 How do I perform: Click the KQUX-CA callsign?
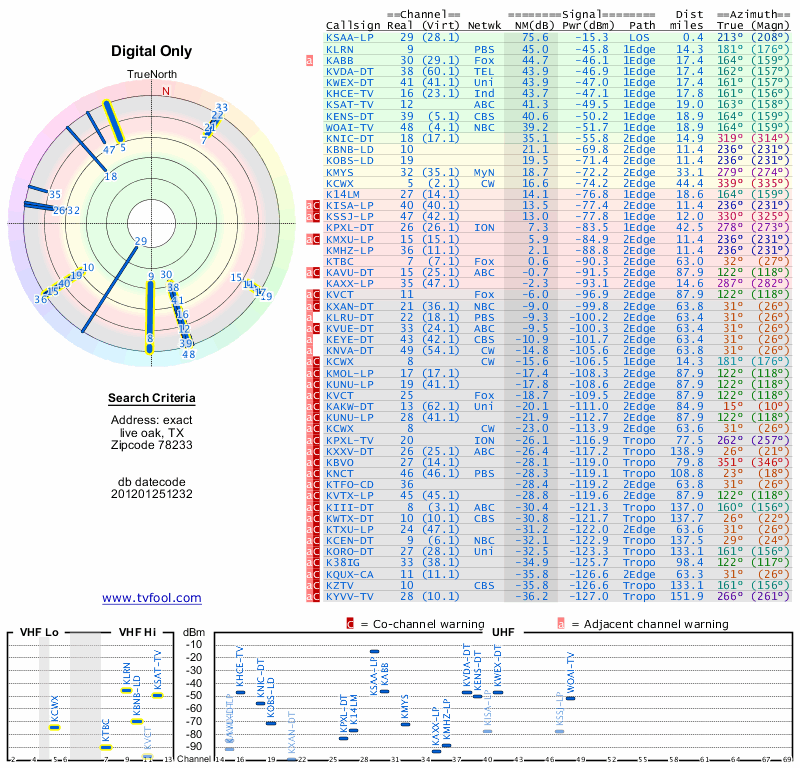(x=349, y=575)
